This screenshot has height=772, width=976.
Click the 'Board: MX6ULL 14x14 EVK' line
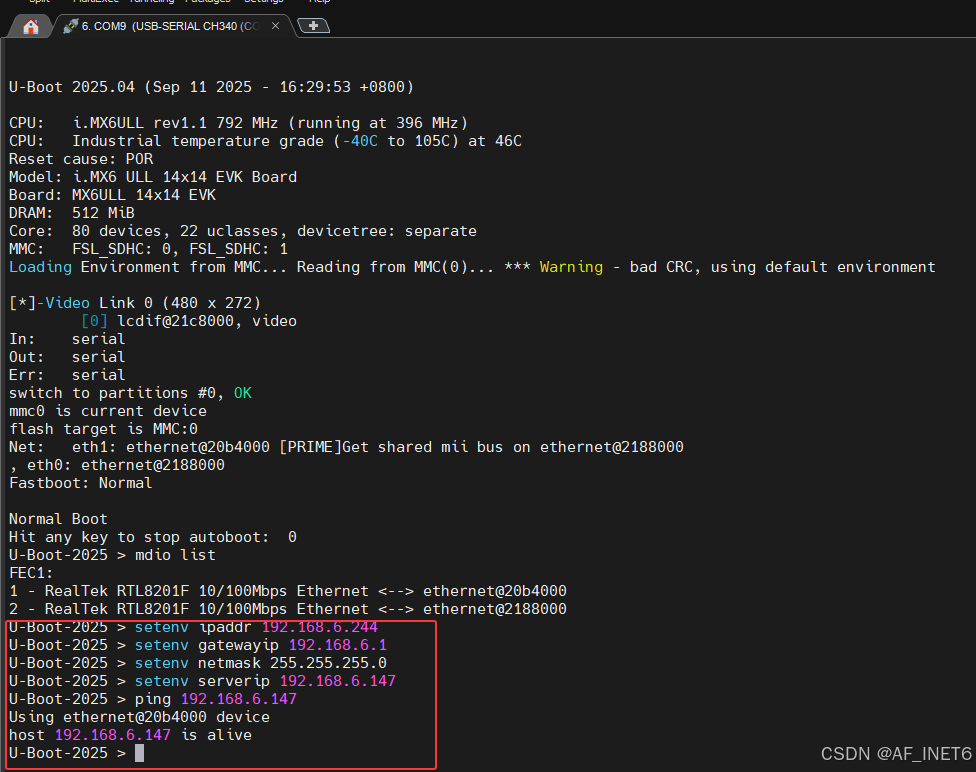point(113,195)
